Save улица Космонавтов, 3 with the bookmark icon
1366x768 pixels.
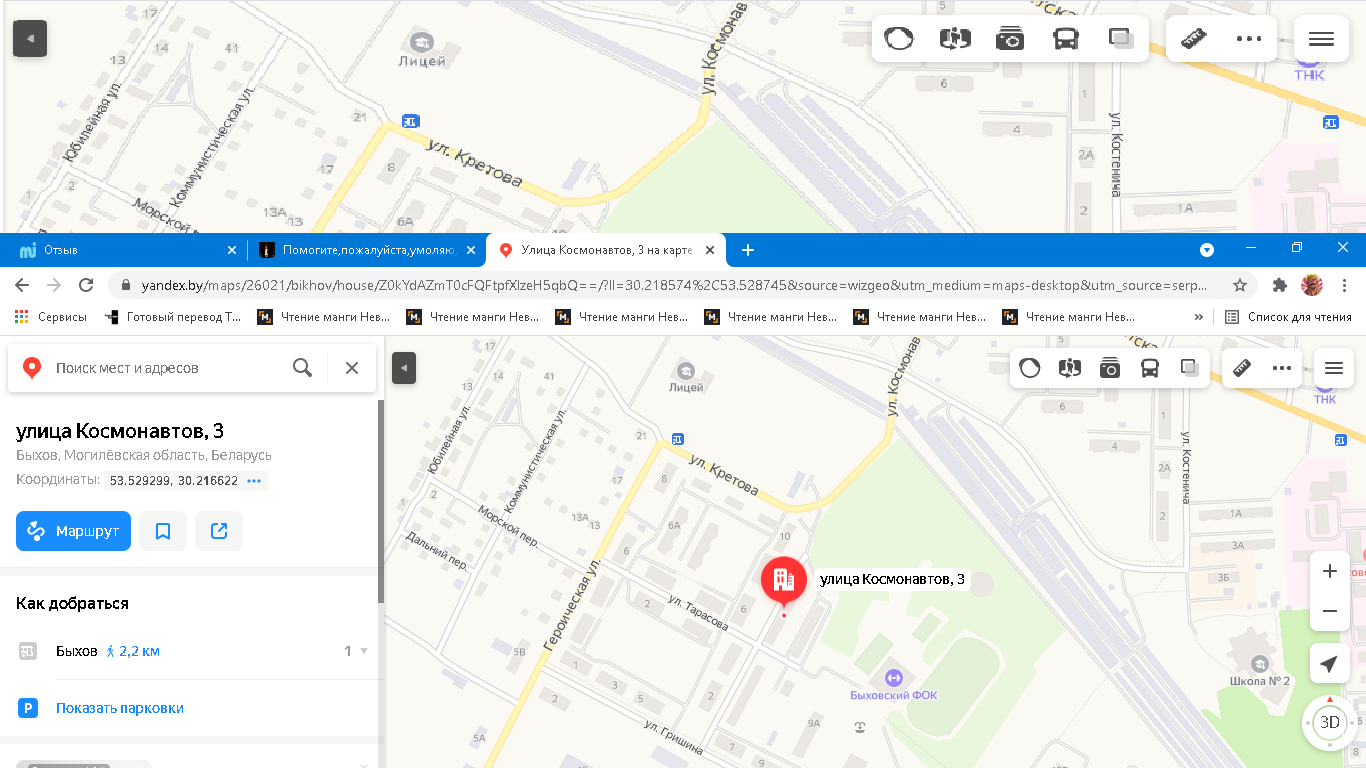coord(163,531)
